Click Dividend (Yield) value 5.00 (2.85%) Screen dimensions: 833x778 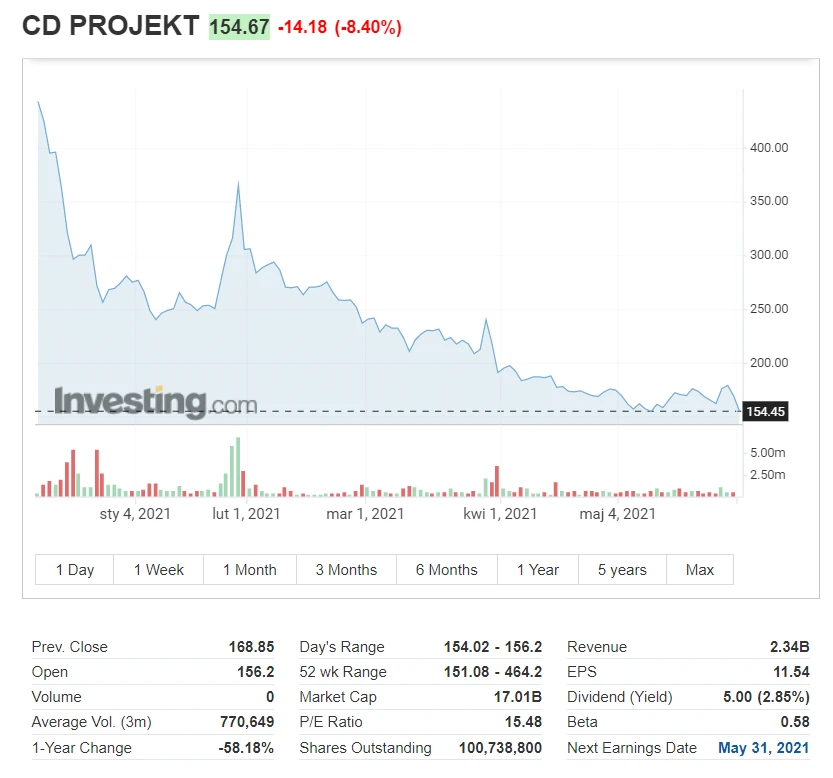(x=766, y=697)
